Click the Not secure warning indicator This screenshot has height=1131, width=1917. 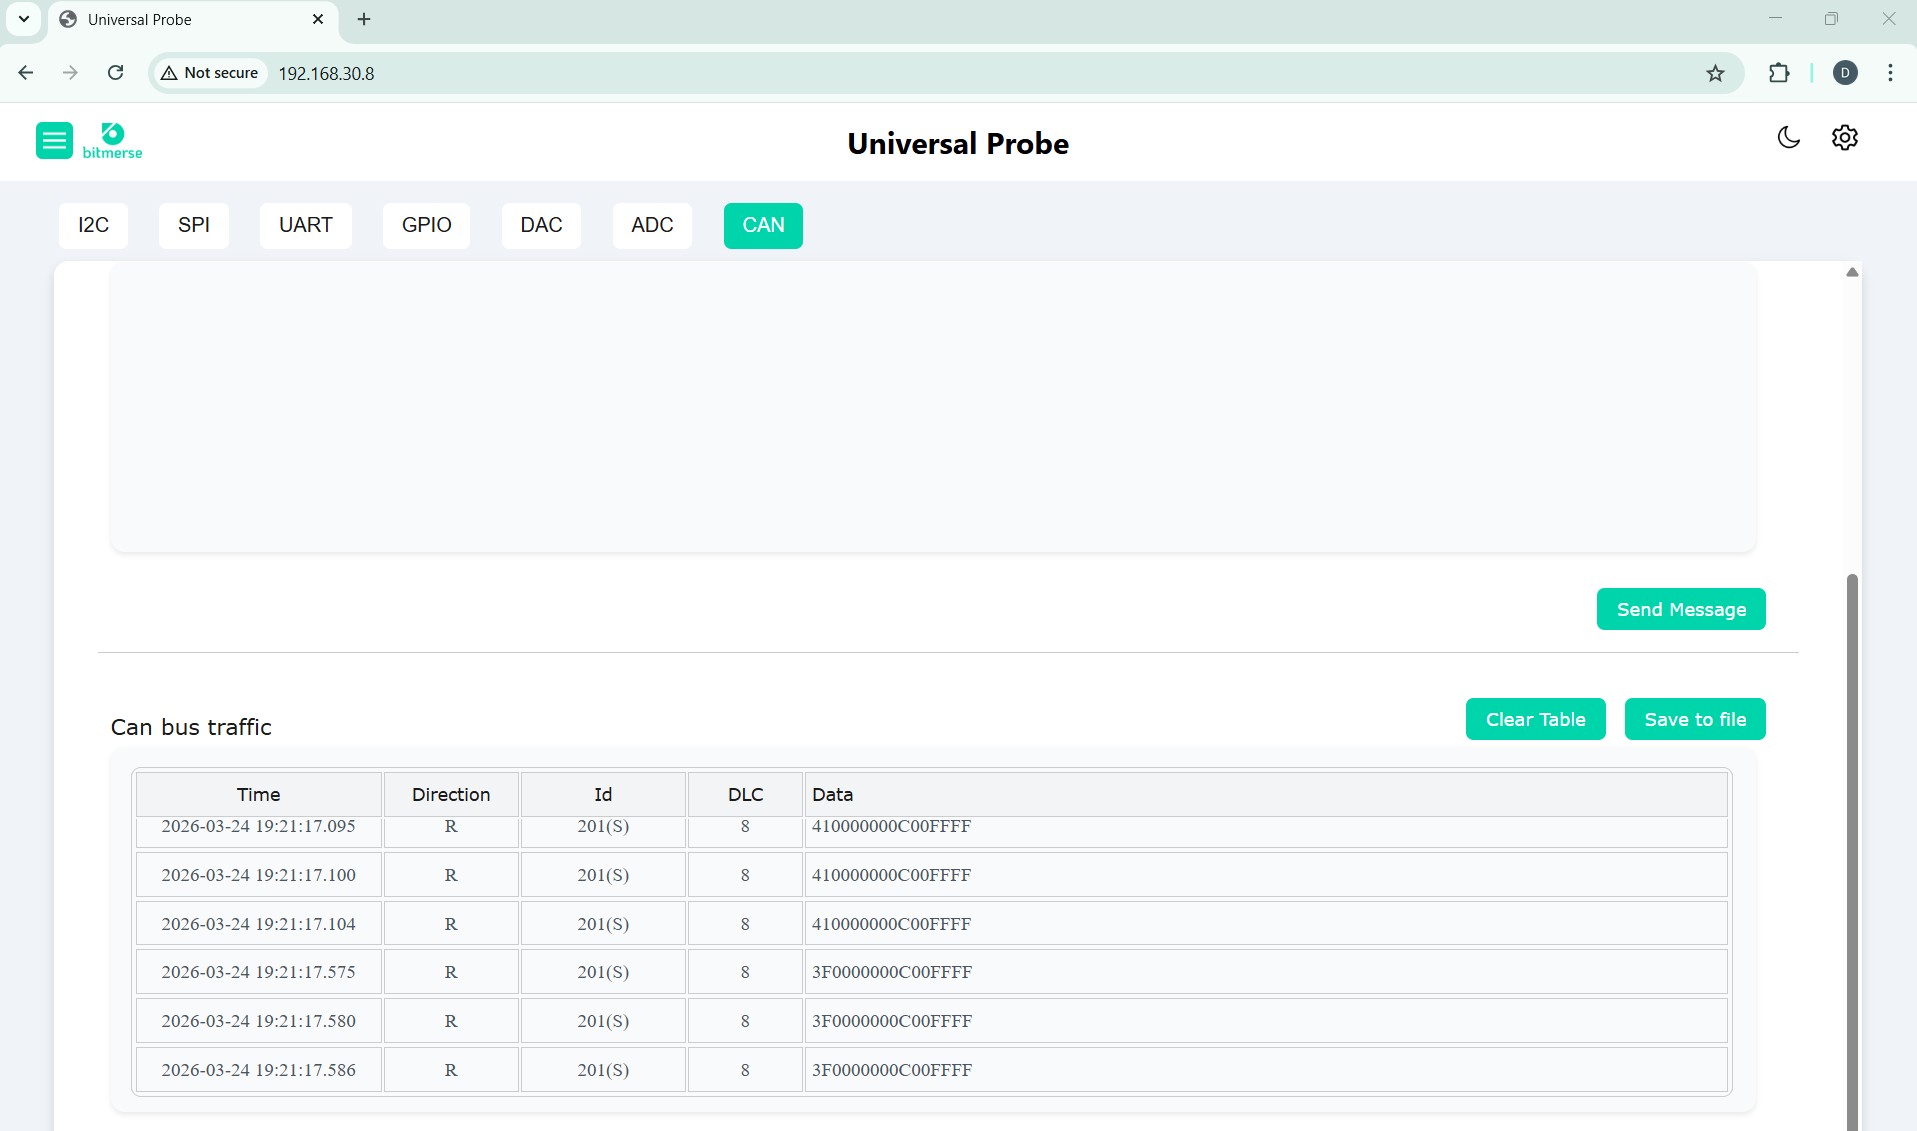tap(209, 72)
